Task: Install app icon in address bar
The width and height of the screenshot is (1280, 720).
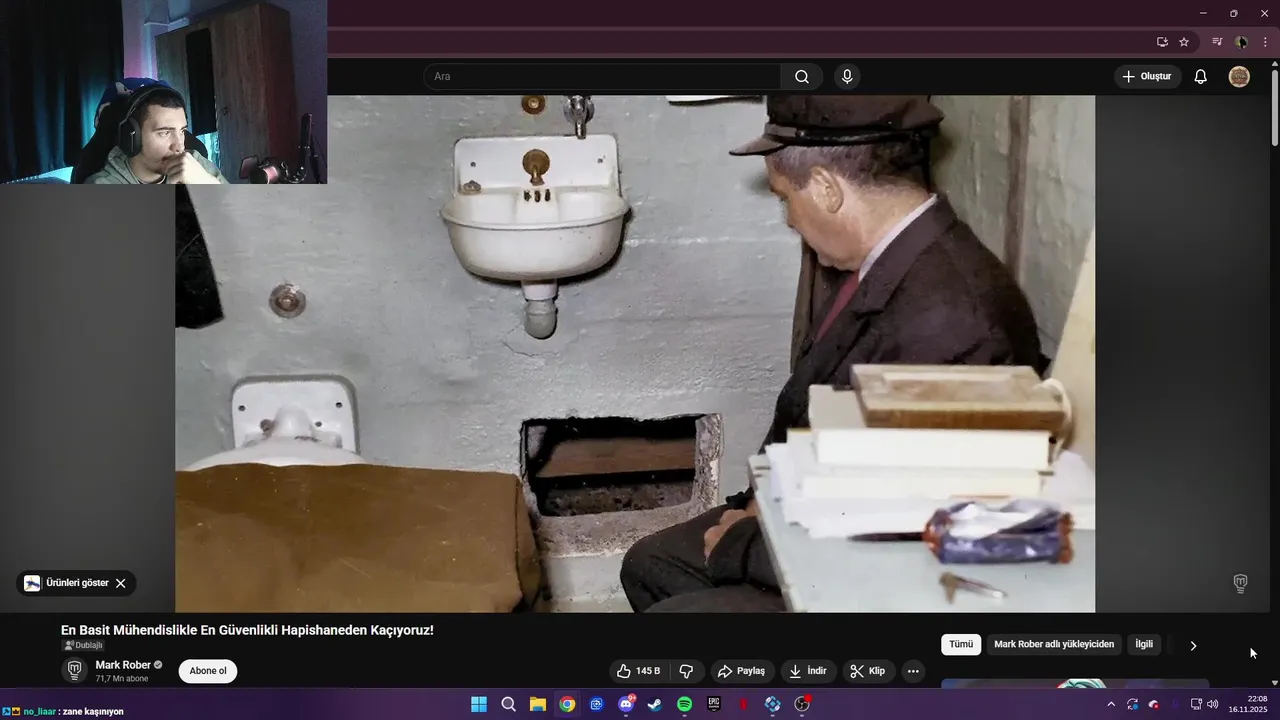Action: (1162, 42)
